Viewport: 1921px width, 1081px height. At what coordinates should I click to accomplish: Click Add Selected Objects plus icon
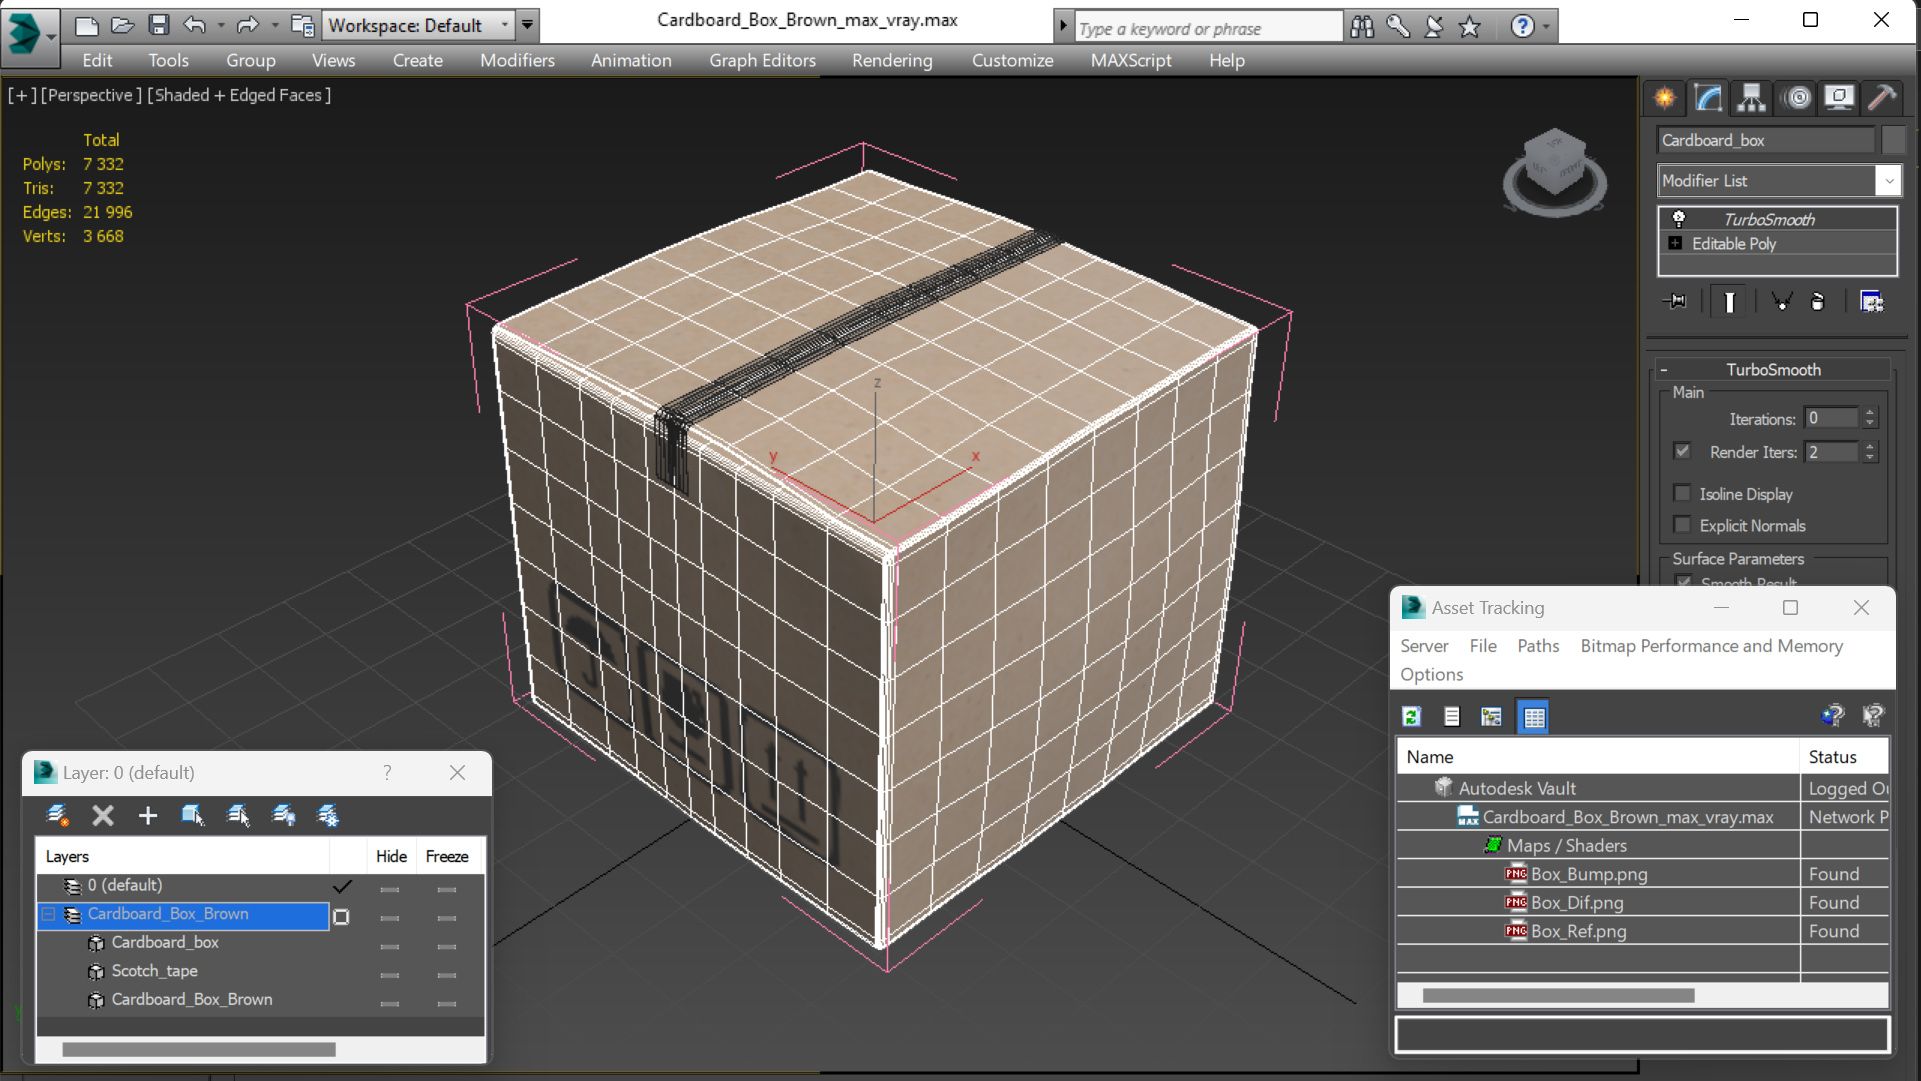click(x=147, y=816)
